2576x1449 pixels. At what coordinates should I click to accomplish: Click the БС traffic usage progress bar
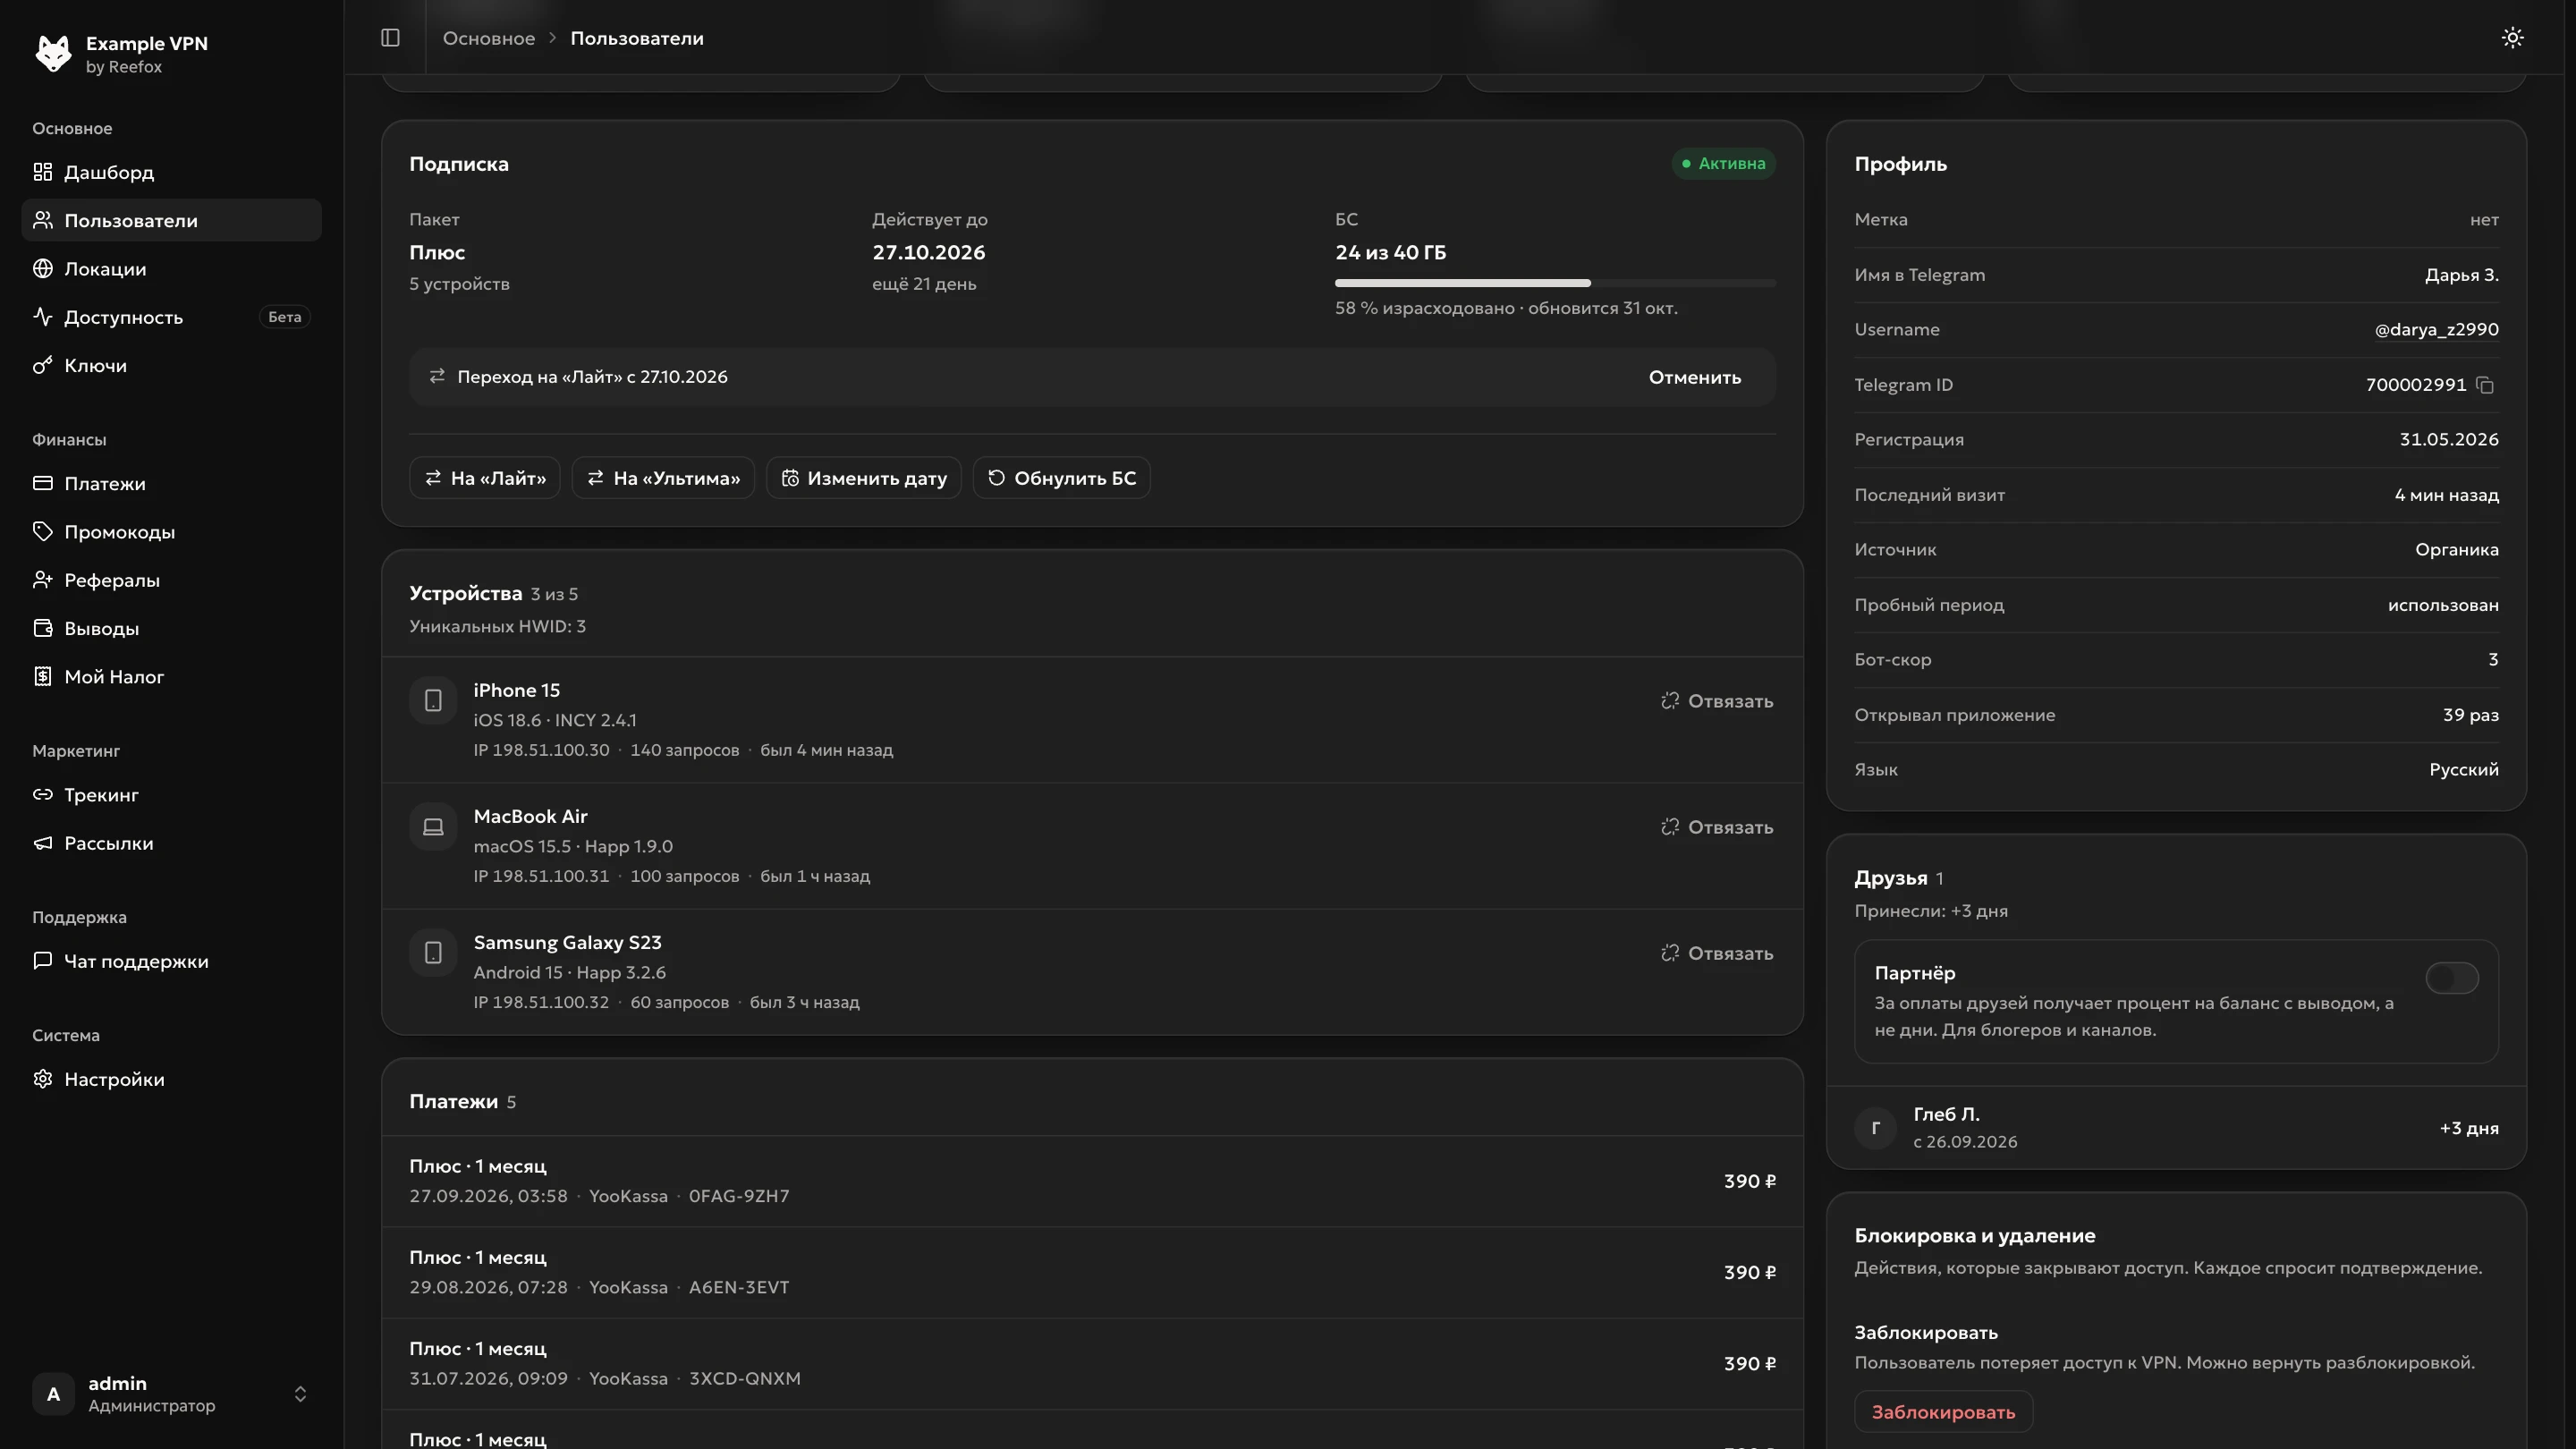click(1555, 283)
